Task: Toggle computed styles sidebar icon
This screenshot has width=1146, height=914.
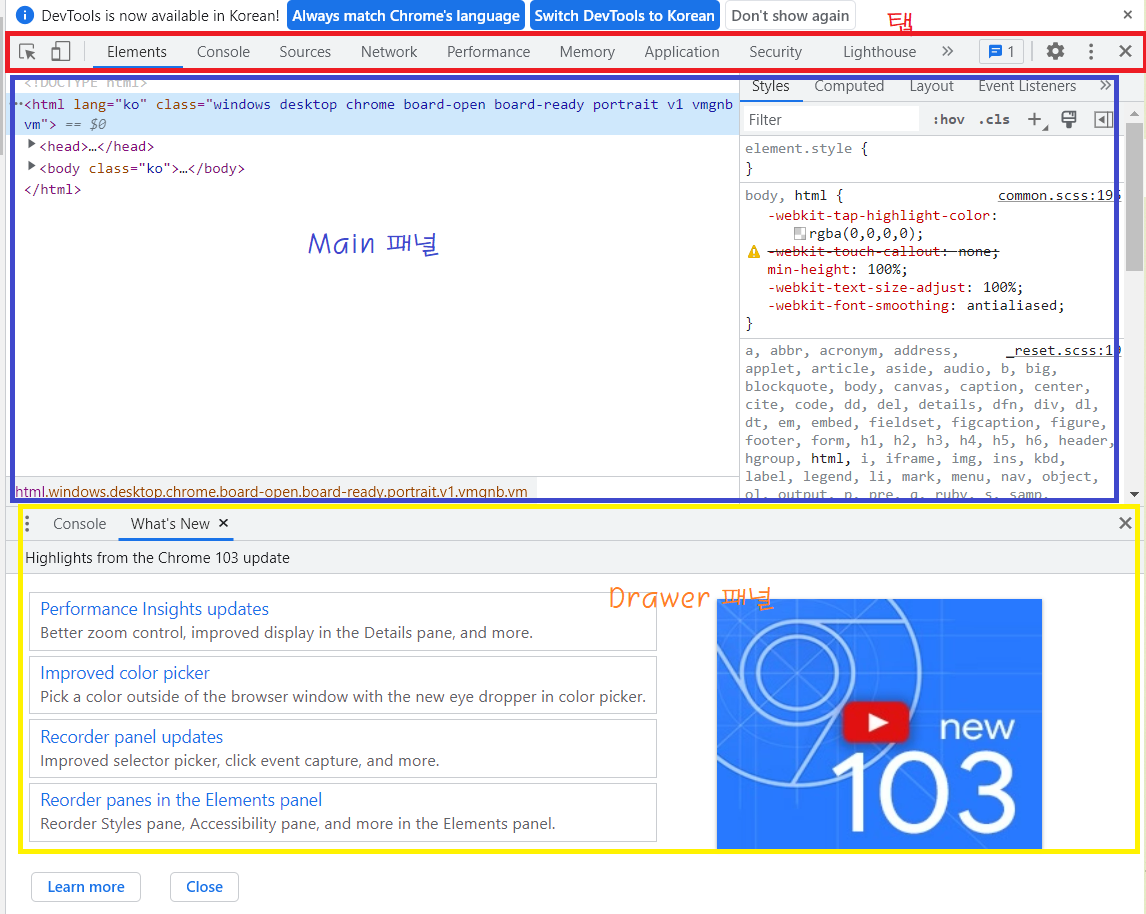Action: pyautogui.click(x=1103, y=119)
